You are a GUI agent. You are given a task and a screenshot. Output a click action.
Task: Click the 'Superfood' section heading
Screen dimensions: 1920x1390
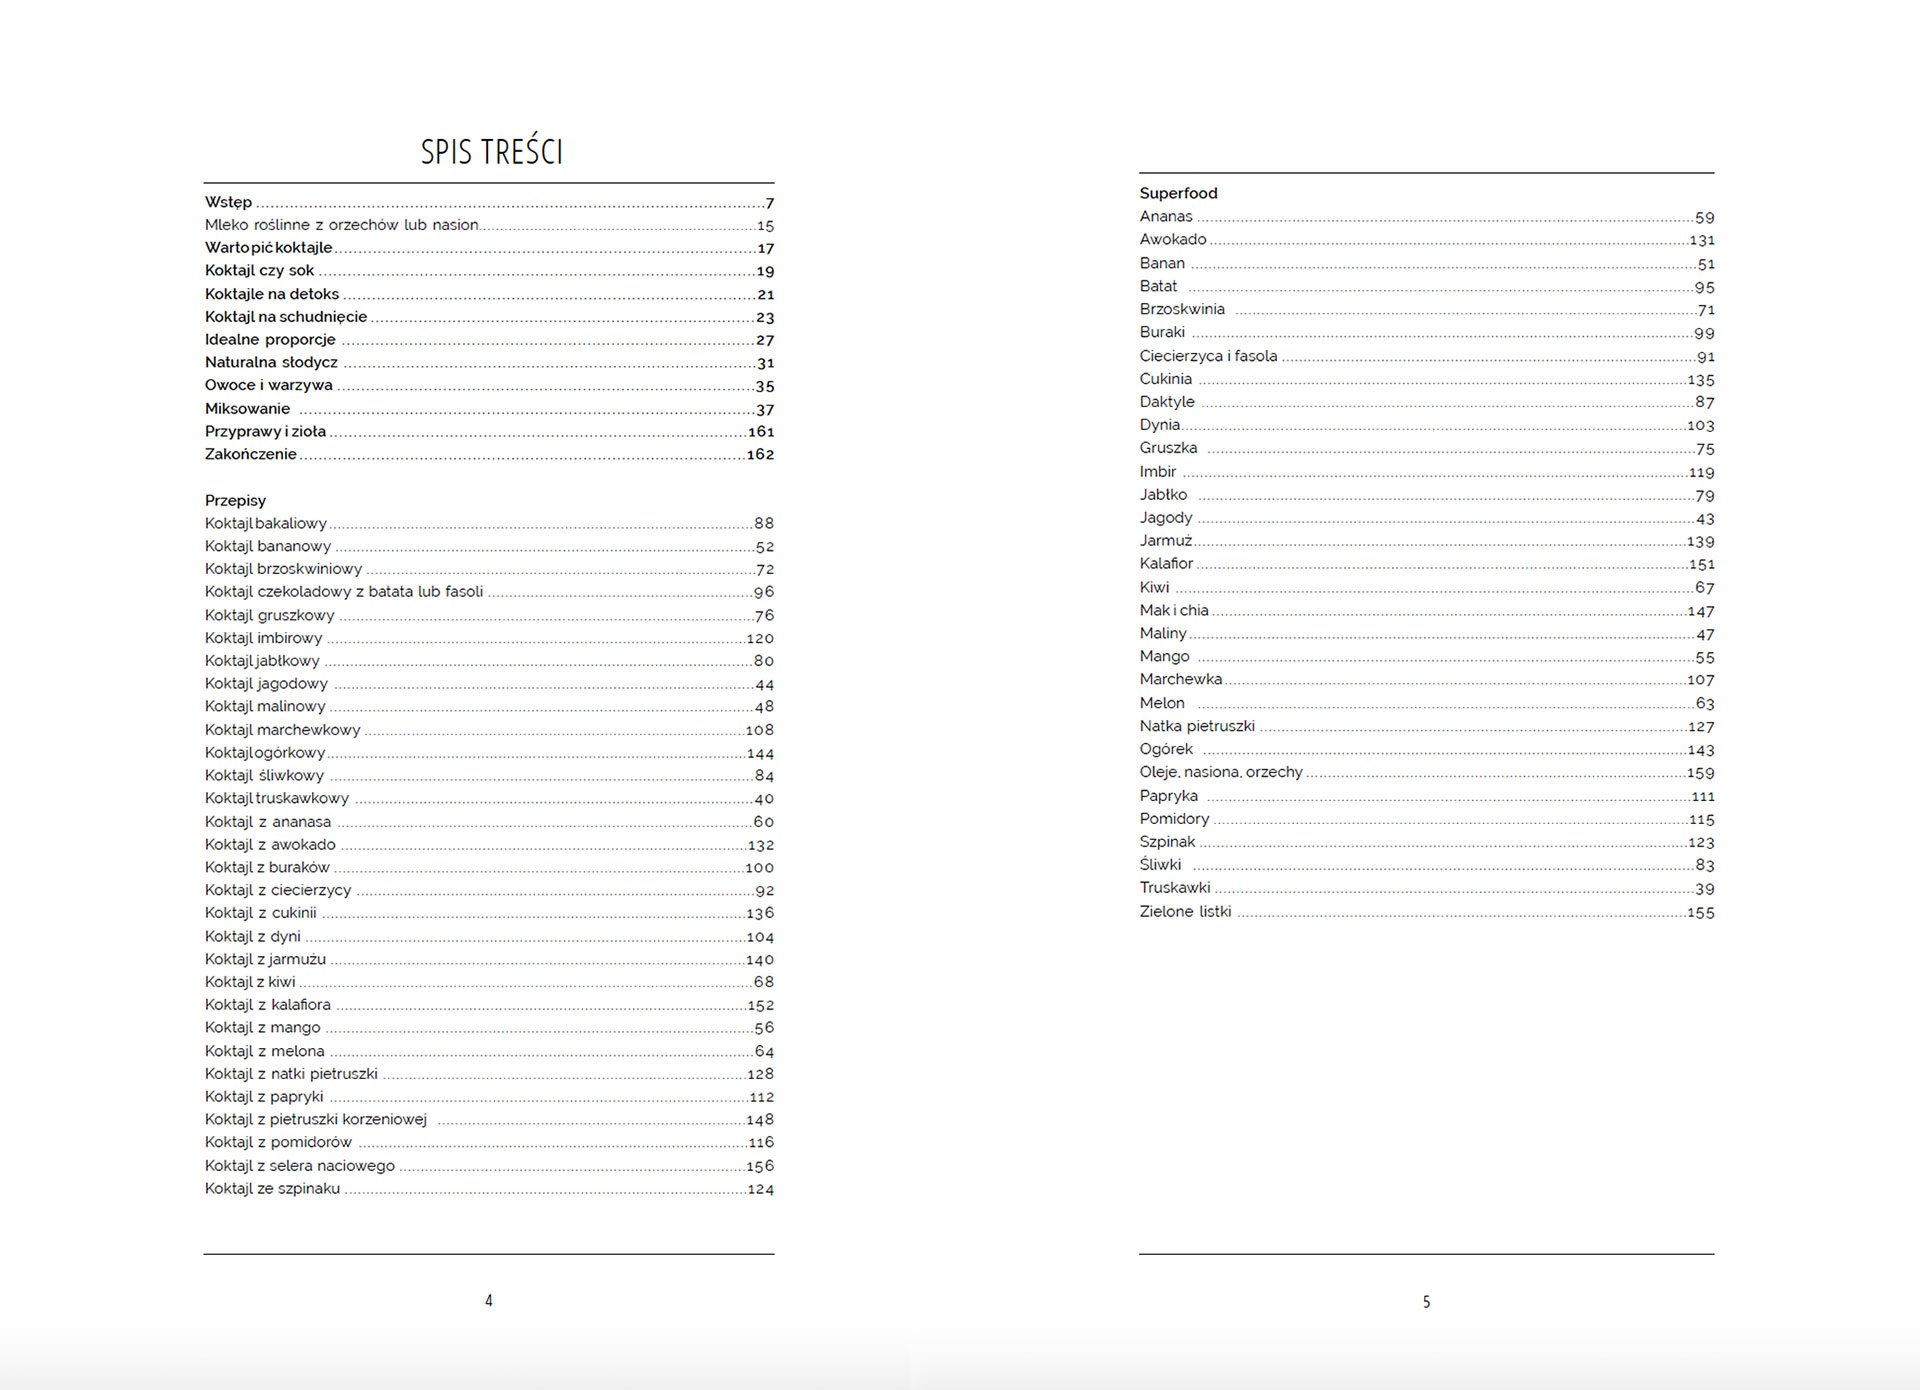1178,194
